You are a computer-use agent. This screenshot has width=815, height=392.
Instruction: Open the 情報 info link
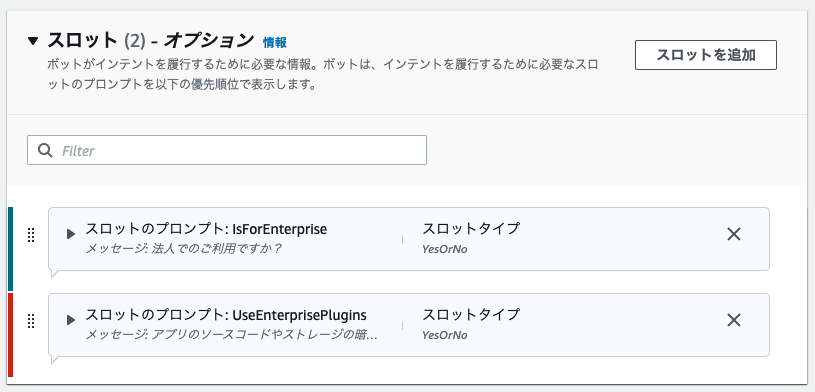(274, 42)
